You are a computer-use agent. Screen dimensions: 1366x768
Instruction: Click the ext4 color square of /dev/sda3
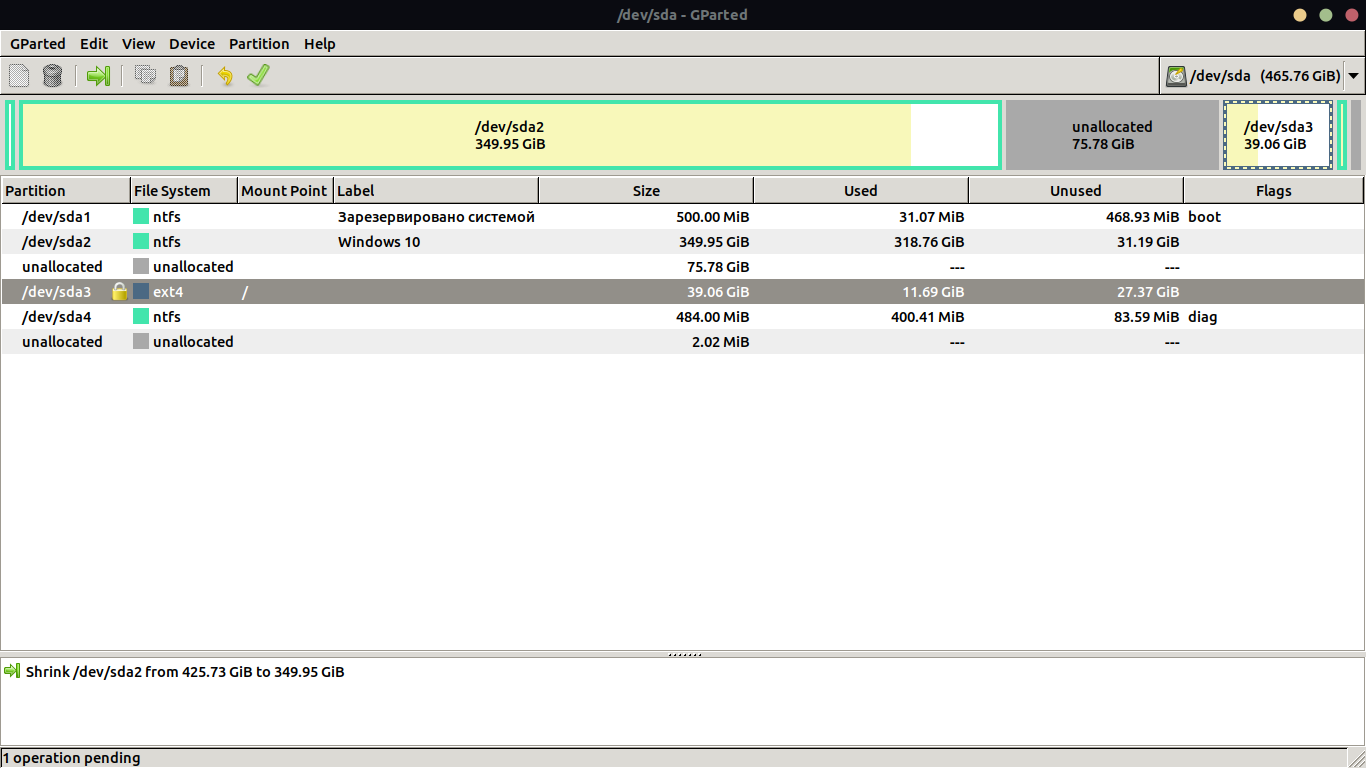pos(141,292)
